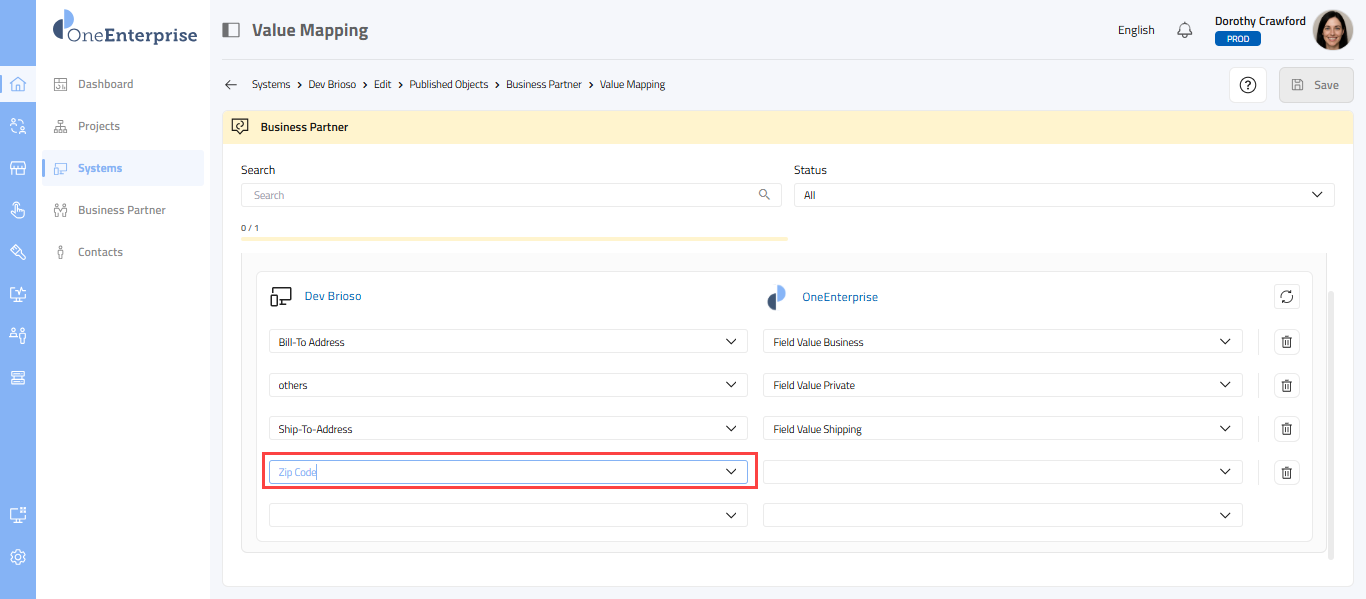
Task: Open the Field Value Business dropdown
Action: pyautogui.click(x=1002, y=342)
